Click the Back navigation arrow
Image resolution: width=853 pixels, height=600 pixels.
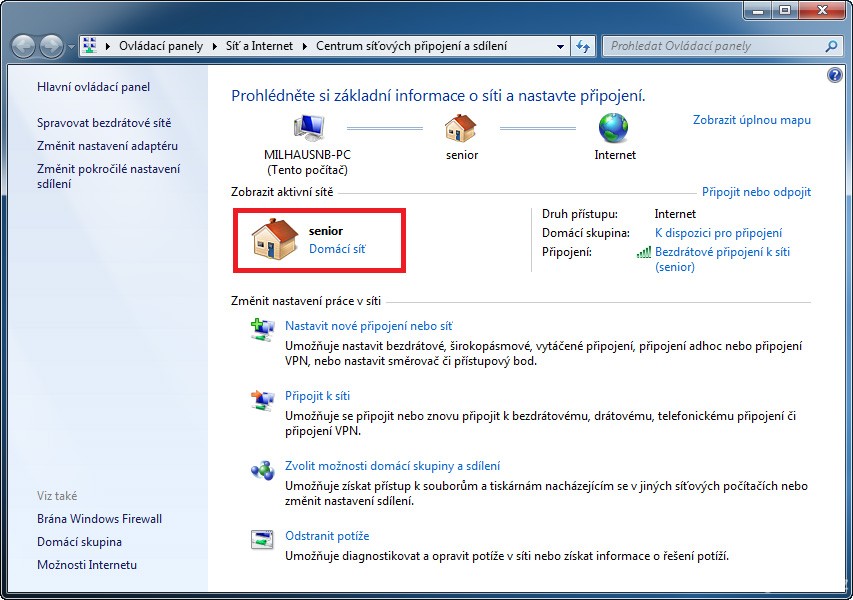(x=23, y=46)
